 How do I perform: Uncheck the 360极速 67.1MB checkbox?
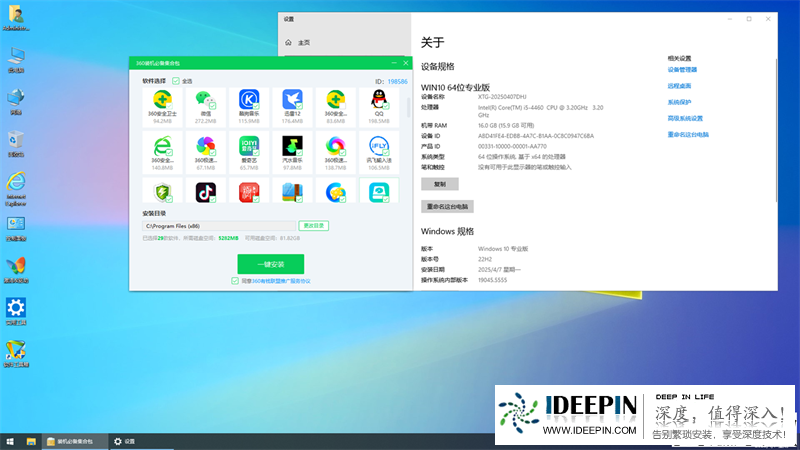(x=212, y=152)
